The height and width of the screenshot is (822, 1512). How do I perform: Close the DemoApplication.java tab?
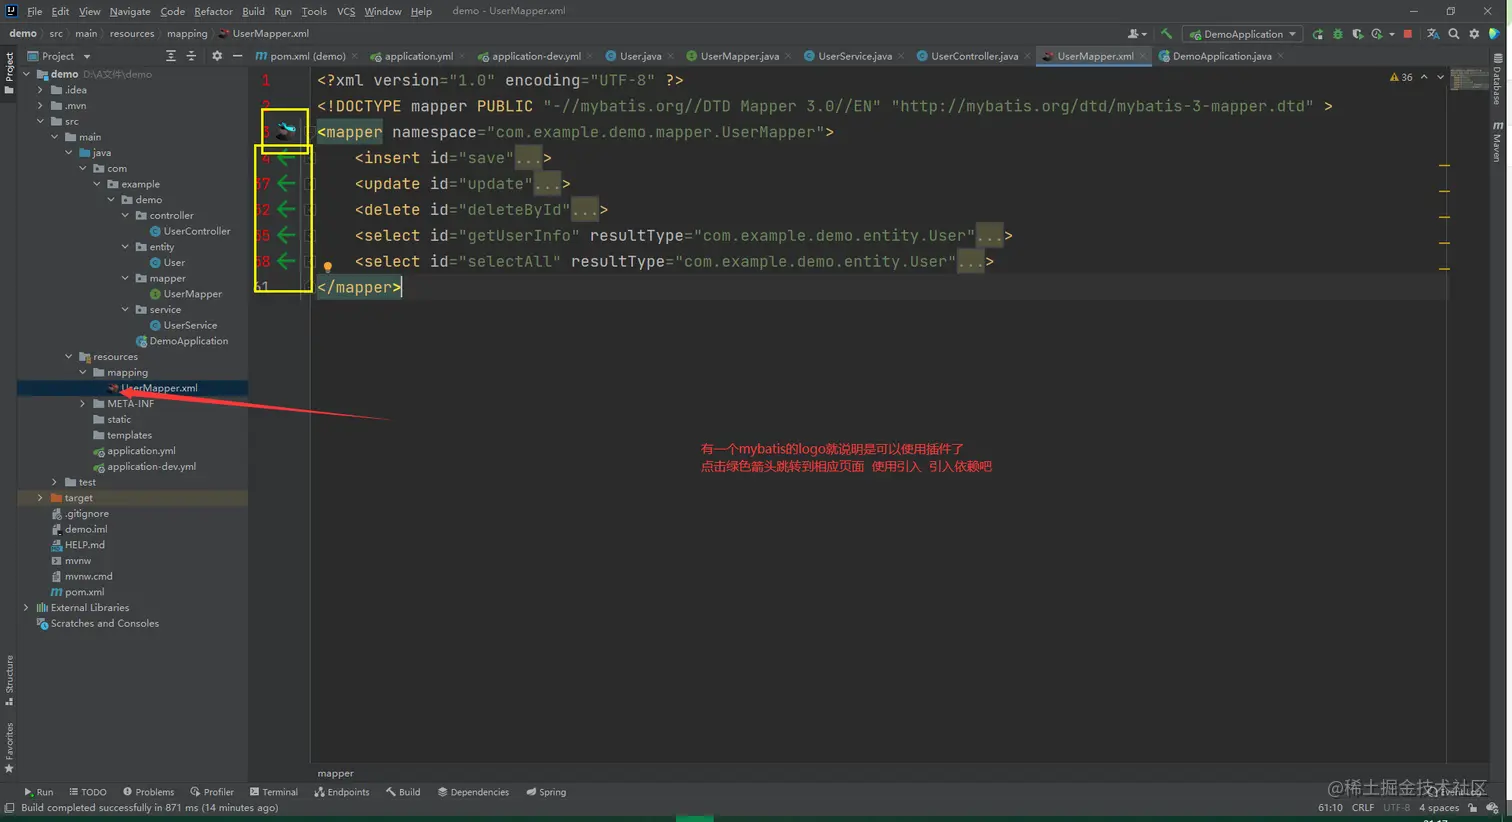coord(1281,56)
